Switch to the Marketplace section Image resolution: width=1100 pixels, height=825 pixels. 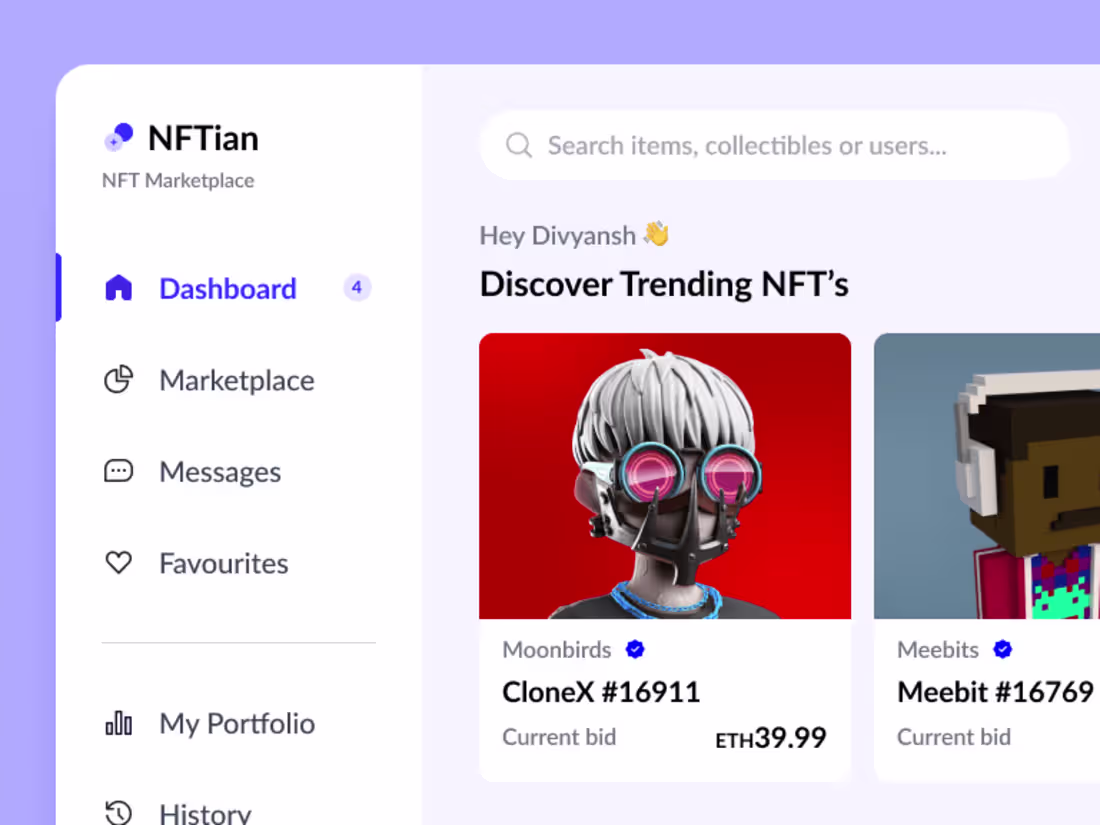tap(236, 380)
